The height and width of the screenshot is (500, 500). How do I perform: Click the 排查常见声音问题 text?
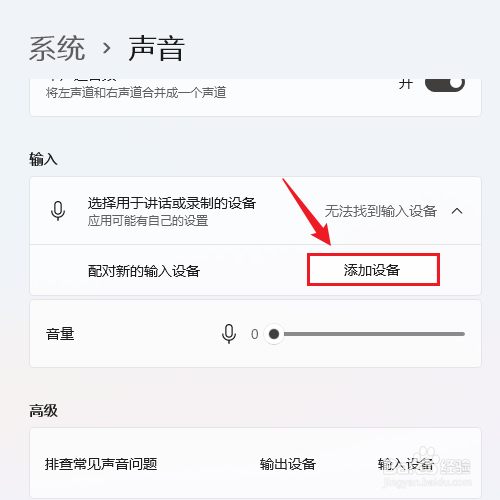101,464
